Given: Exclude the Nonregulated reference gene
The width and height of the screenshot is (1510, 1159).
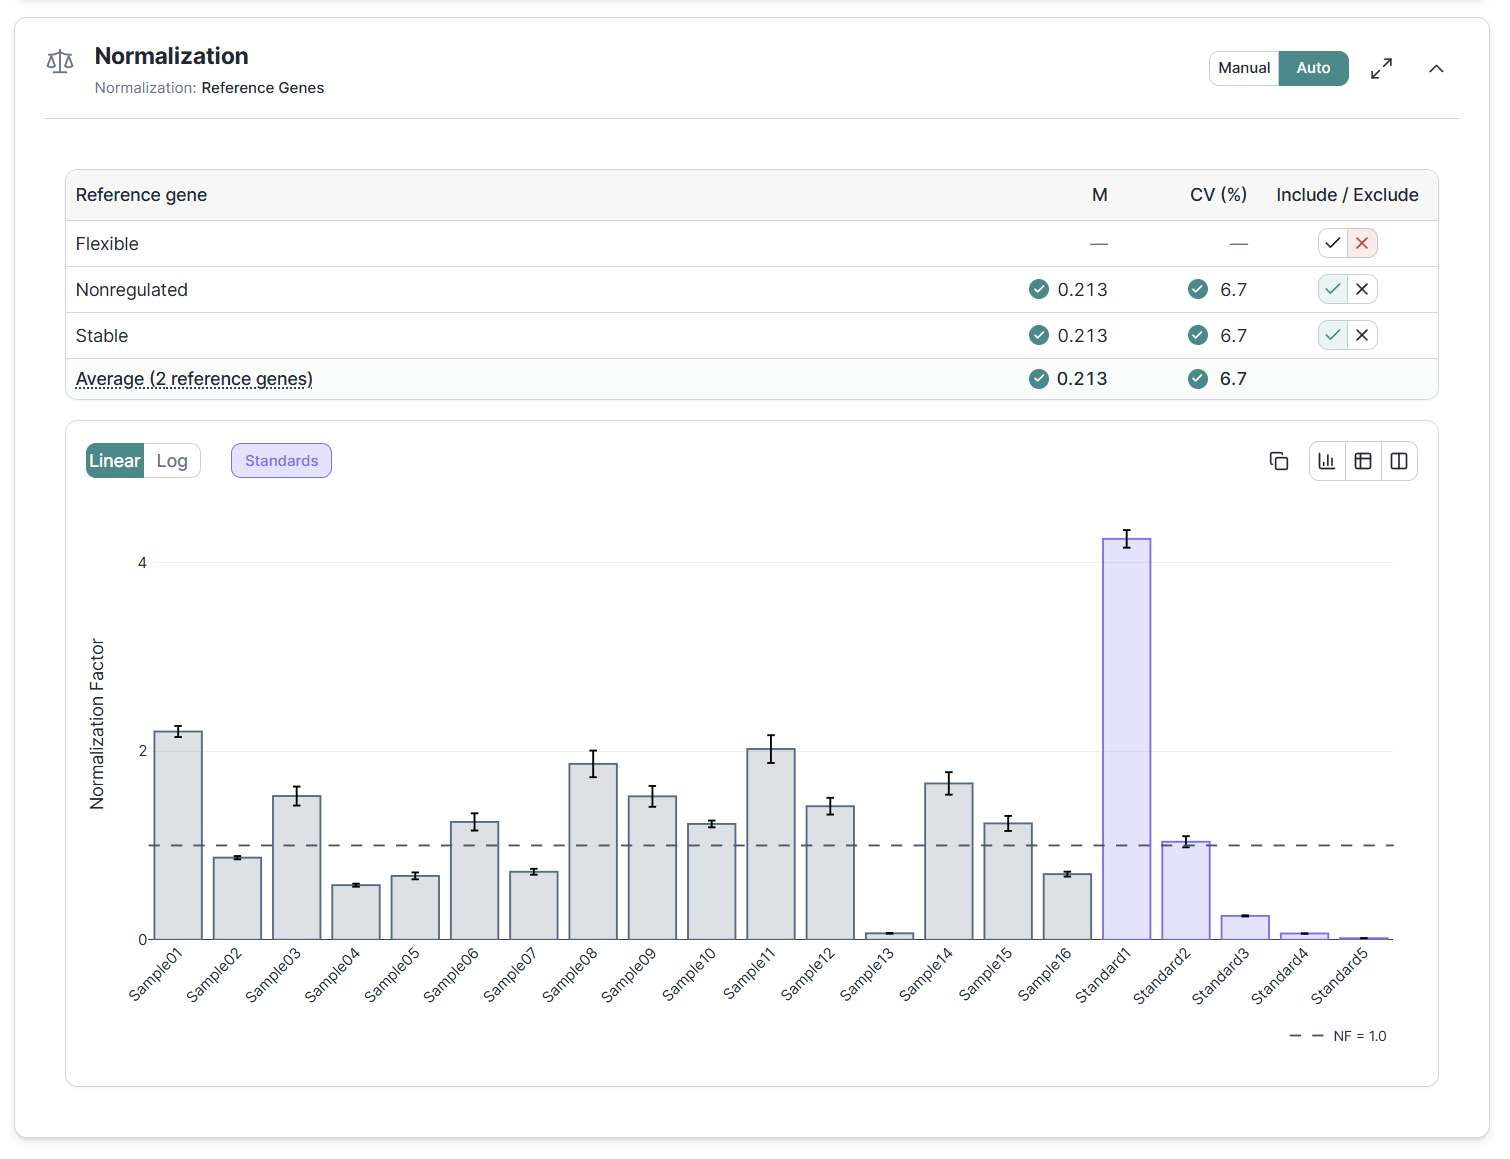Looking at the screenshot, I should (x=1362, y=289).
